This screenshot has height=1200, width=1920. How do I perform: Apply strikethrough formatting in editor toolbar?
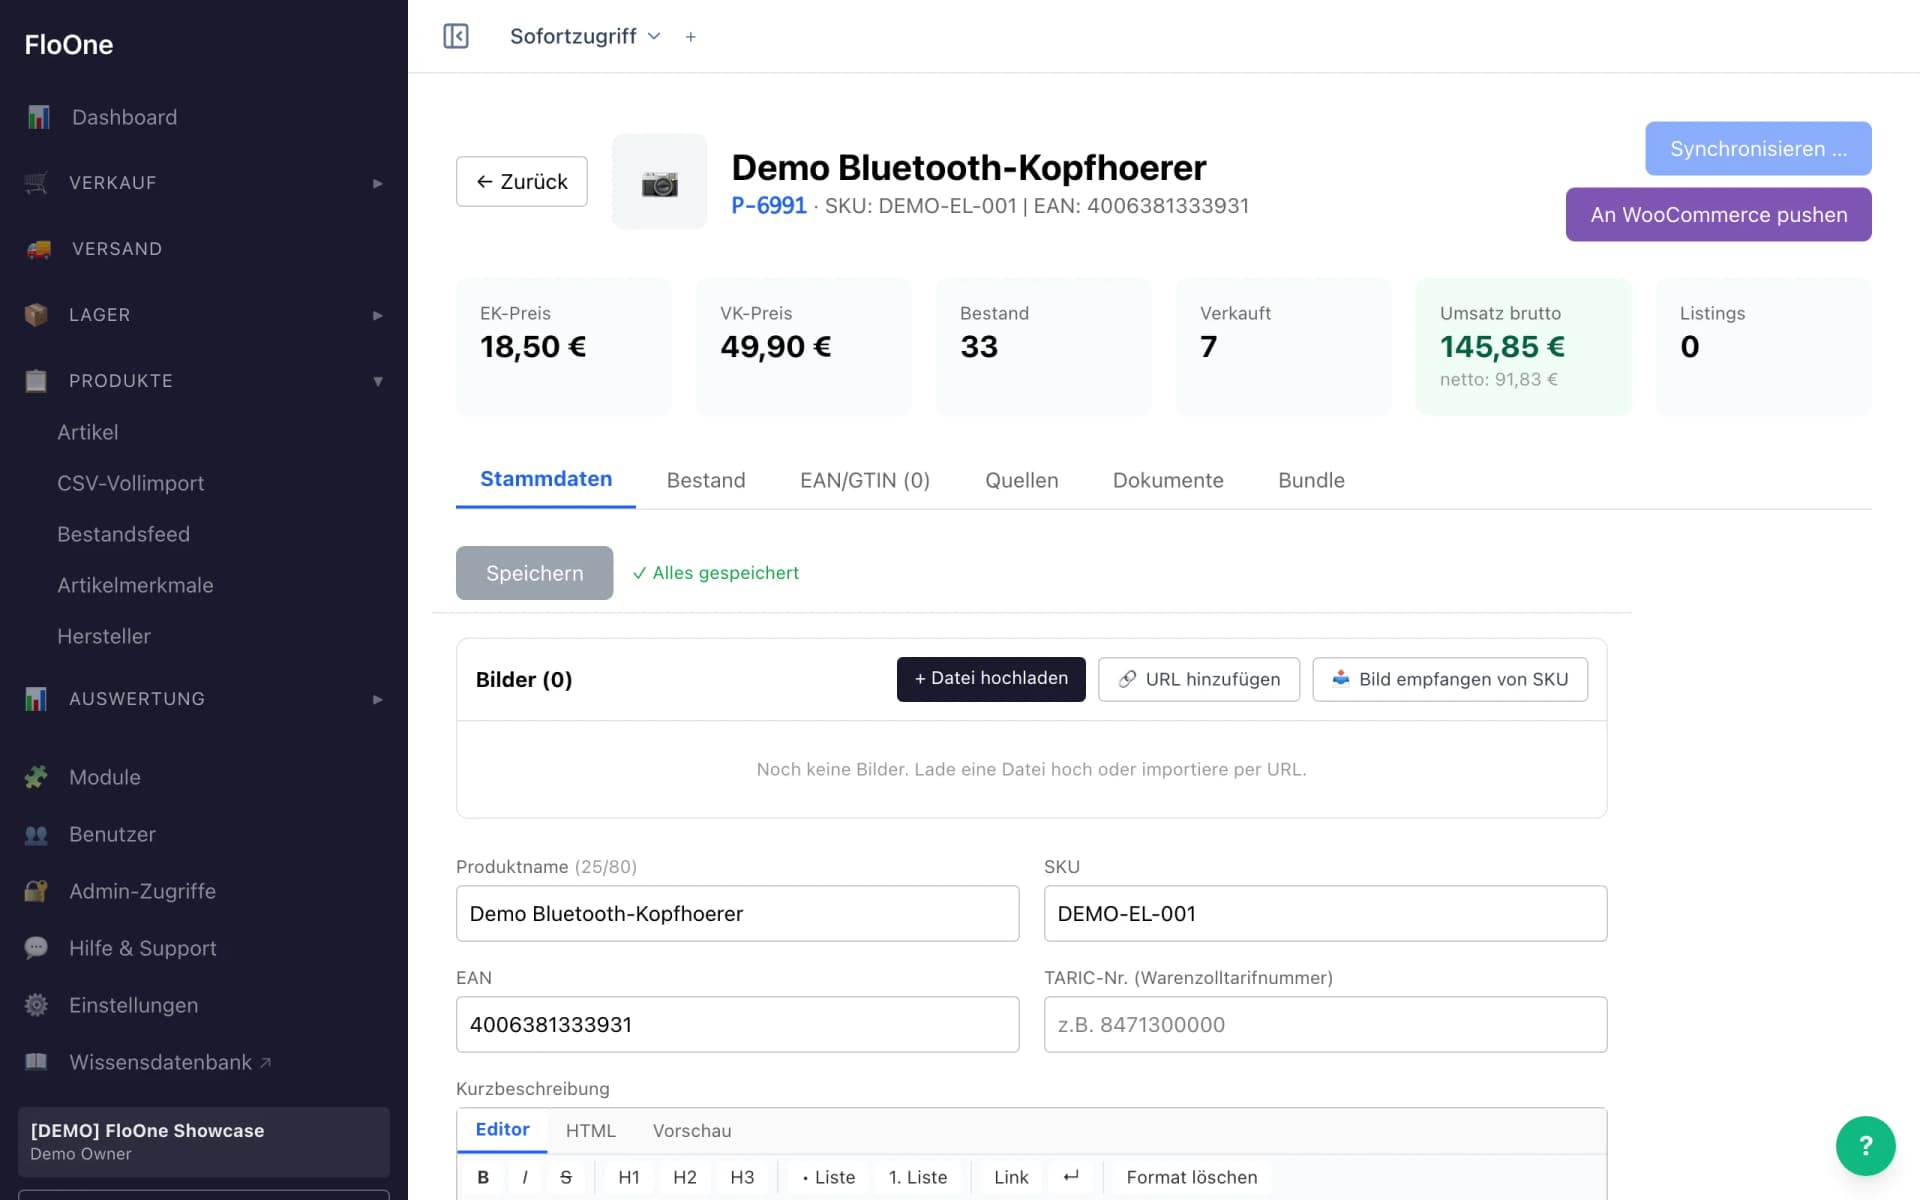click(x=566, y=1177)
